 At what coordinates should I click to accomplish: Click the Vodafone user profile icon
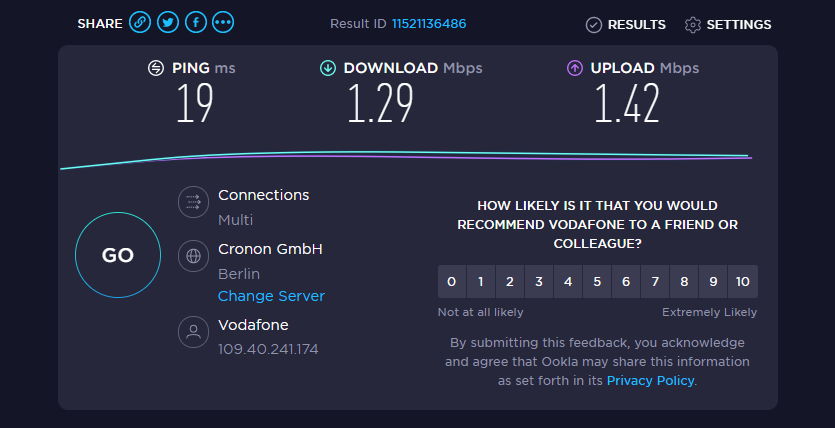193,332
